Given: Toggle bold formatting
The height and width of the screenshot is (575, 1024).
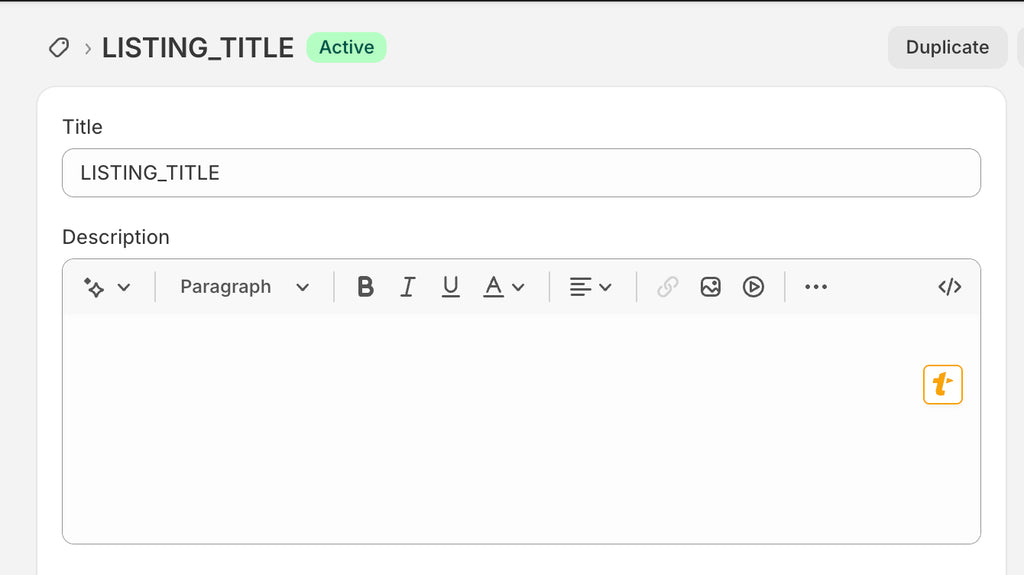Looking at the screenshot, I should [x=366, y=287].
